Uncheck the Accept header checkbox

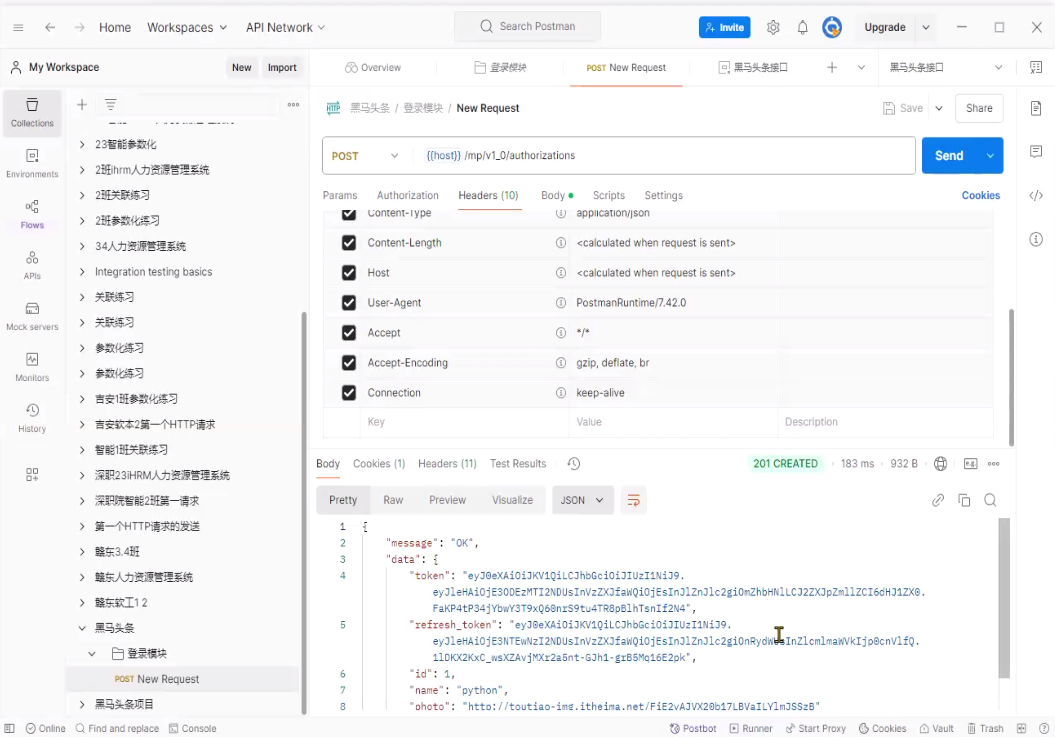click(349, 332)
